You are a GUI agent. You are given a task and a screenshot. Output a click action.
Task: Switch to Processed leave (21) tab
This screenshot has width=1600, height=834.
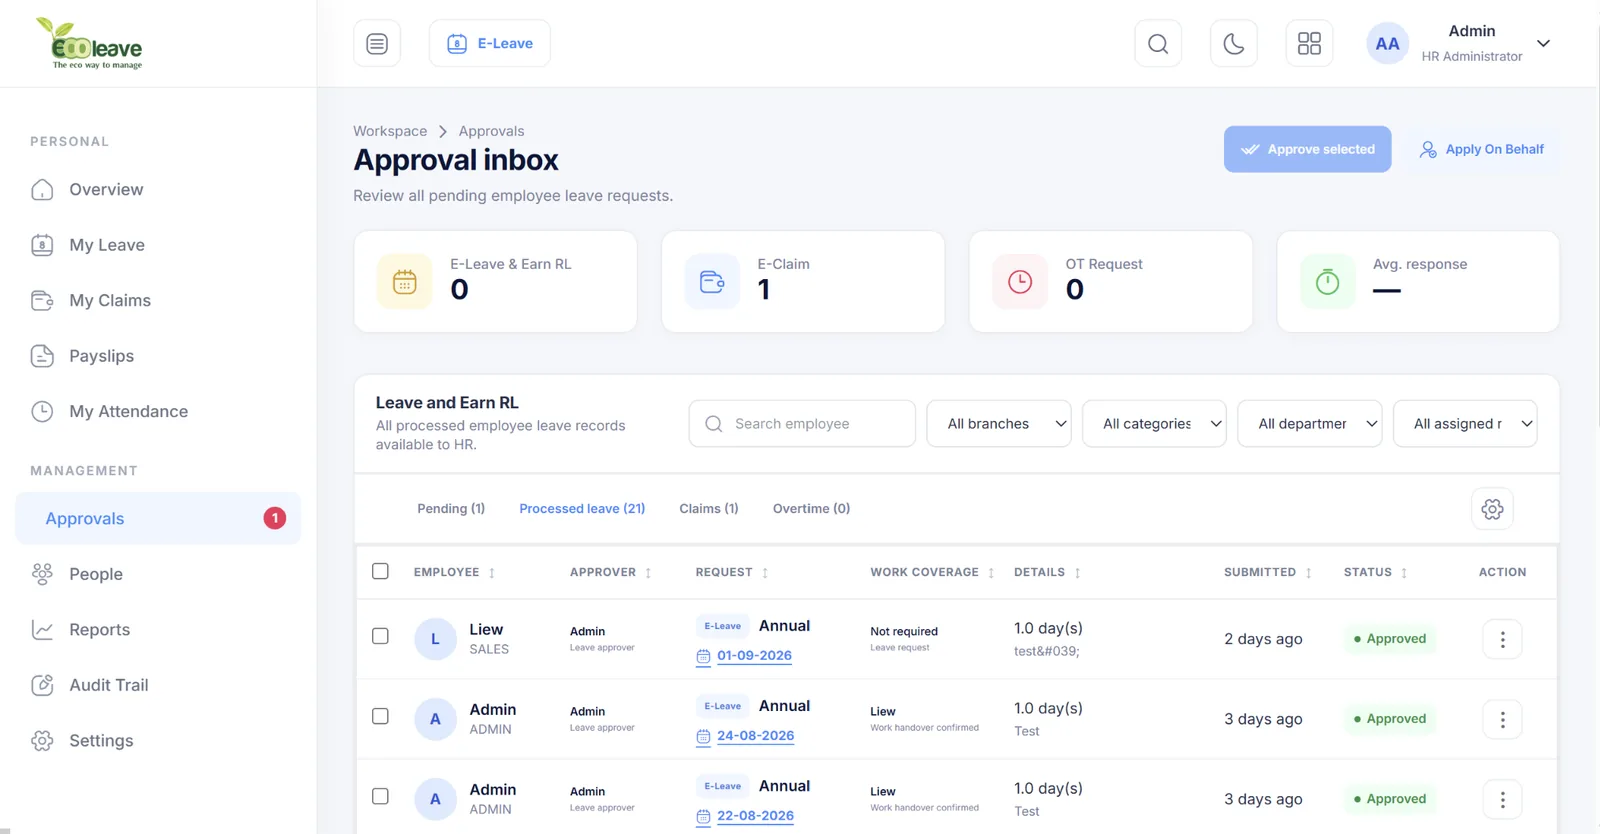[582, 509]
